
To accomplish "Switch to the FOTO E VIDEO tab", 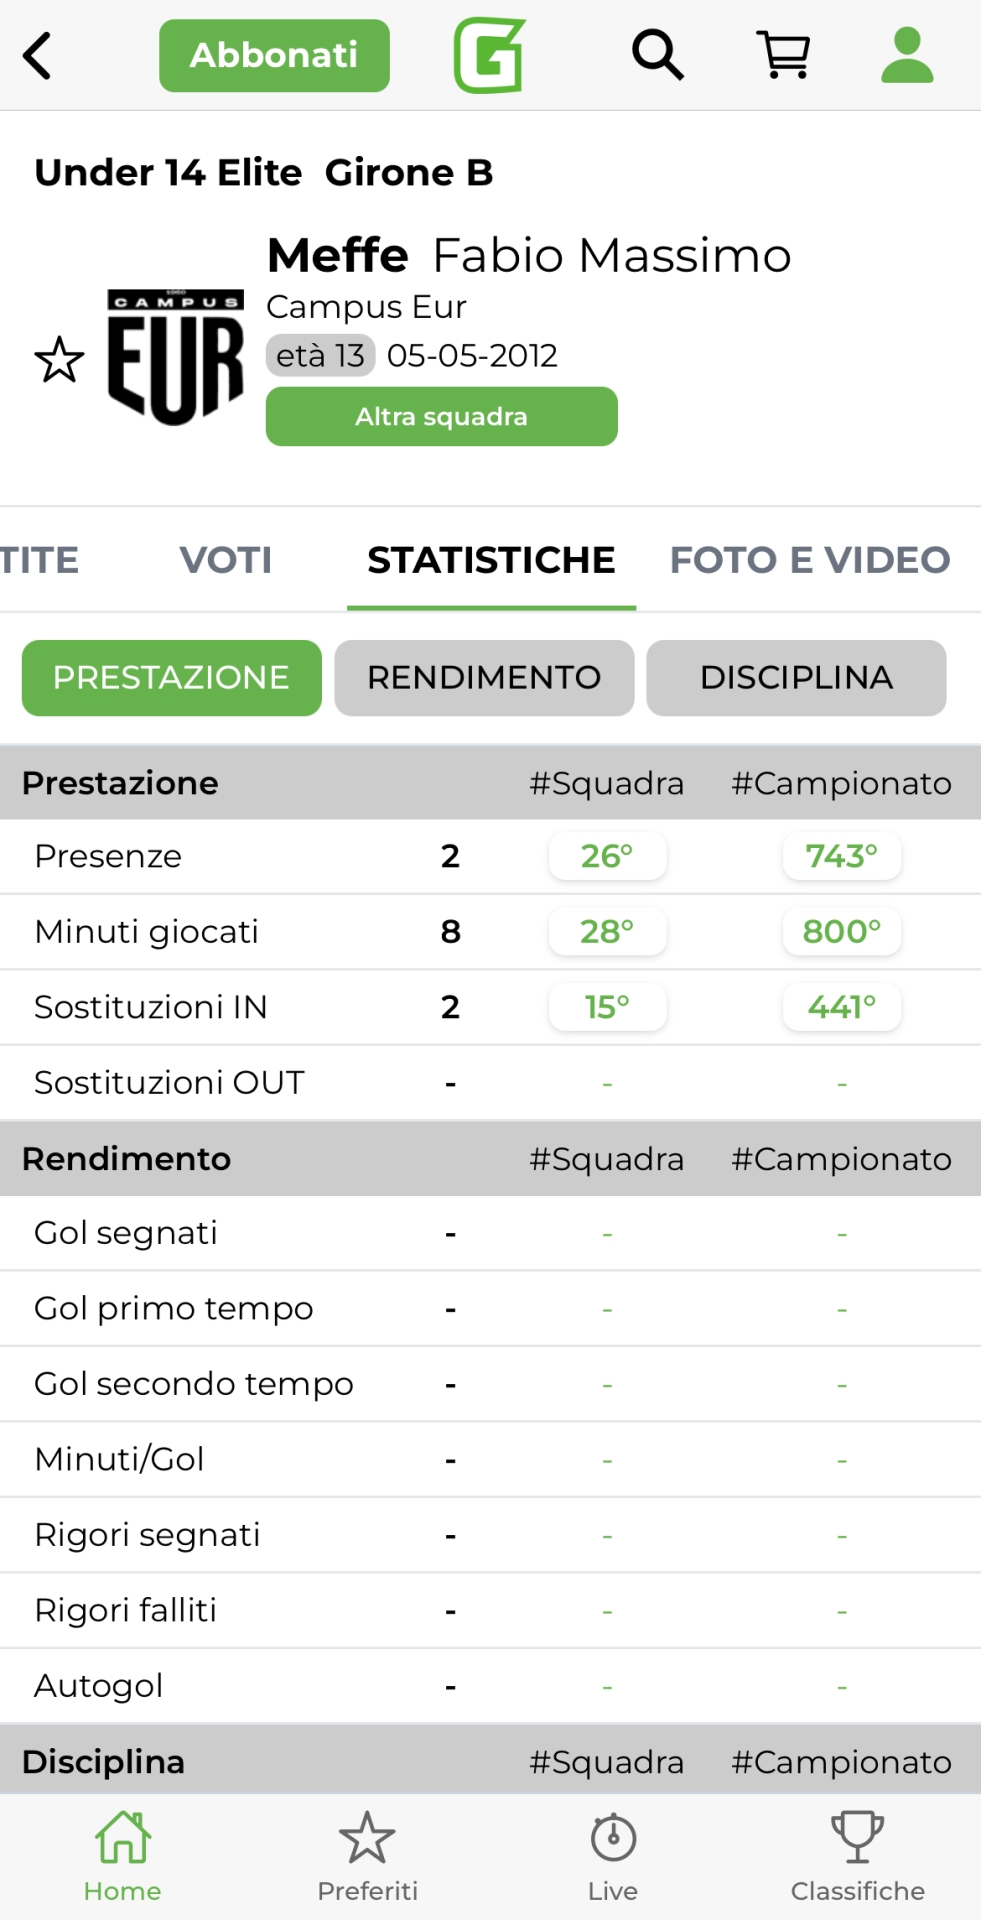I will (x=810, y=560).
